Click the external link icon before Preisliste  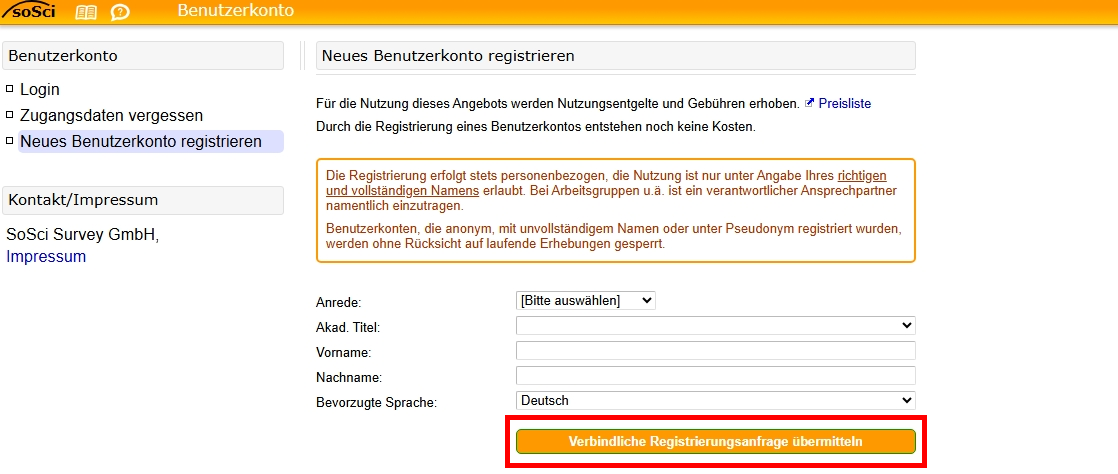[x=809, y=103]
